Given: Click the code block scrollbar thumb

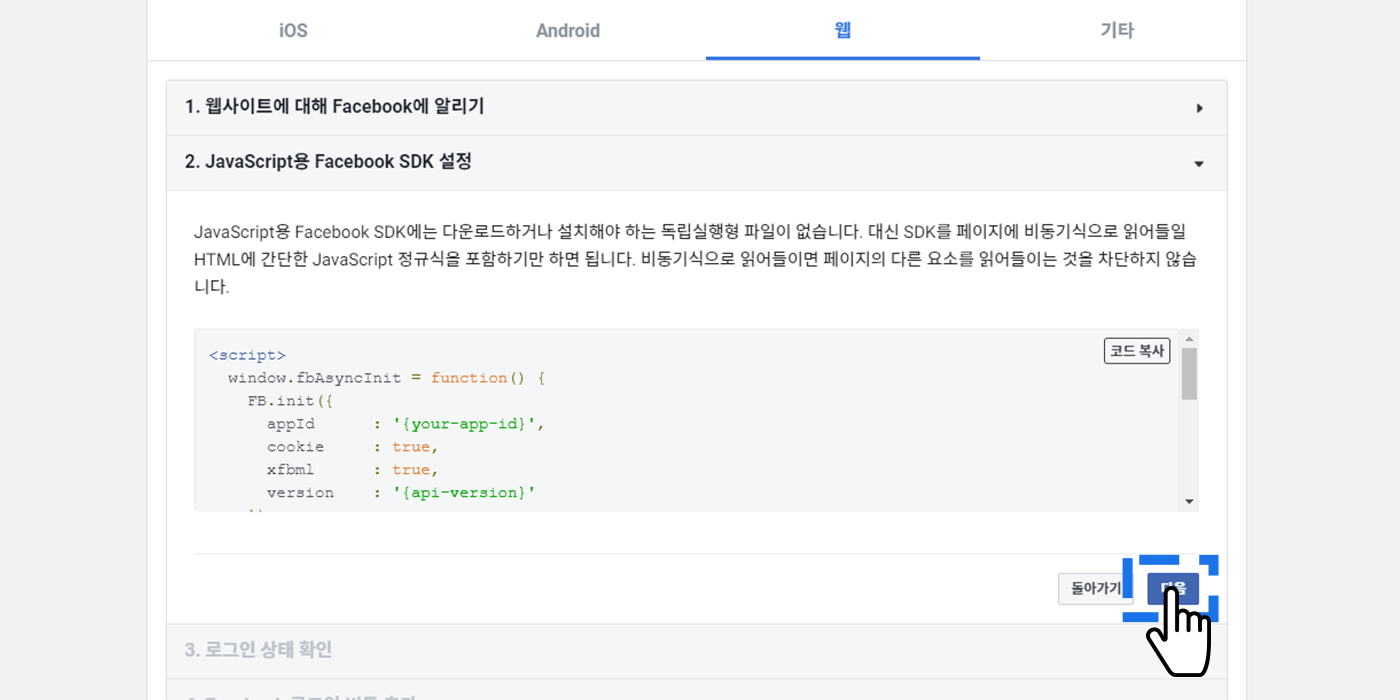Looking at the screenshot, I should pos(1189,373).
